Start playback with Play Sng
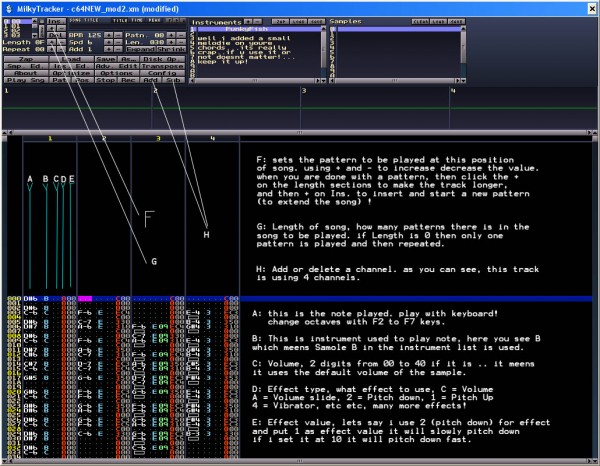The image size is (600, 466). [26, 80]
